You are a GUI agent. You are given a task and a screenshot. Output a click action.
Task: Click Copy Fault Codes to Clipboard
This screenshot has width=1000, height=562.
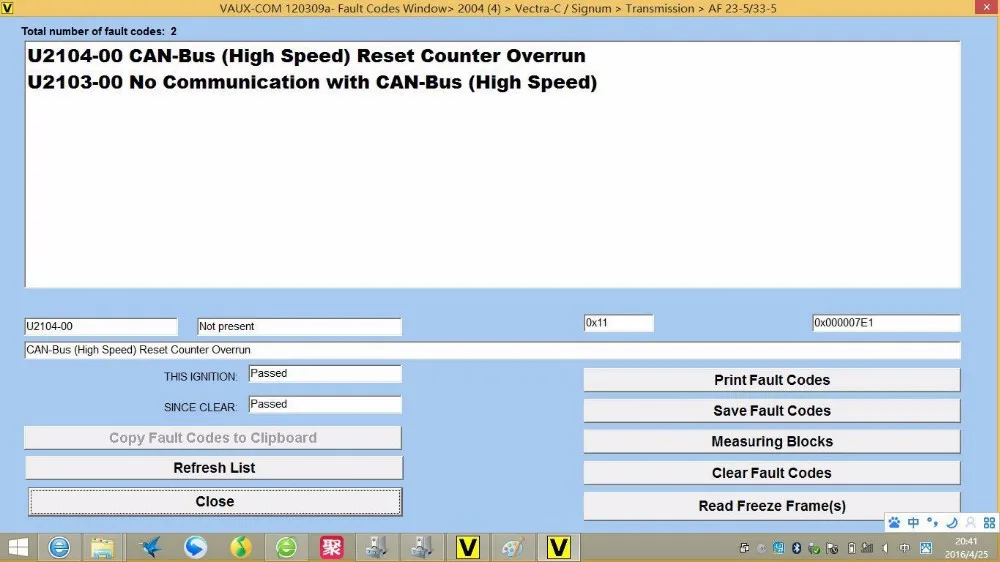tap(213, 438)
